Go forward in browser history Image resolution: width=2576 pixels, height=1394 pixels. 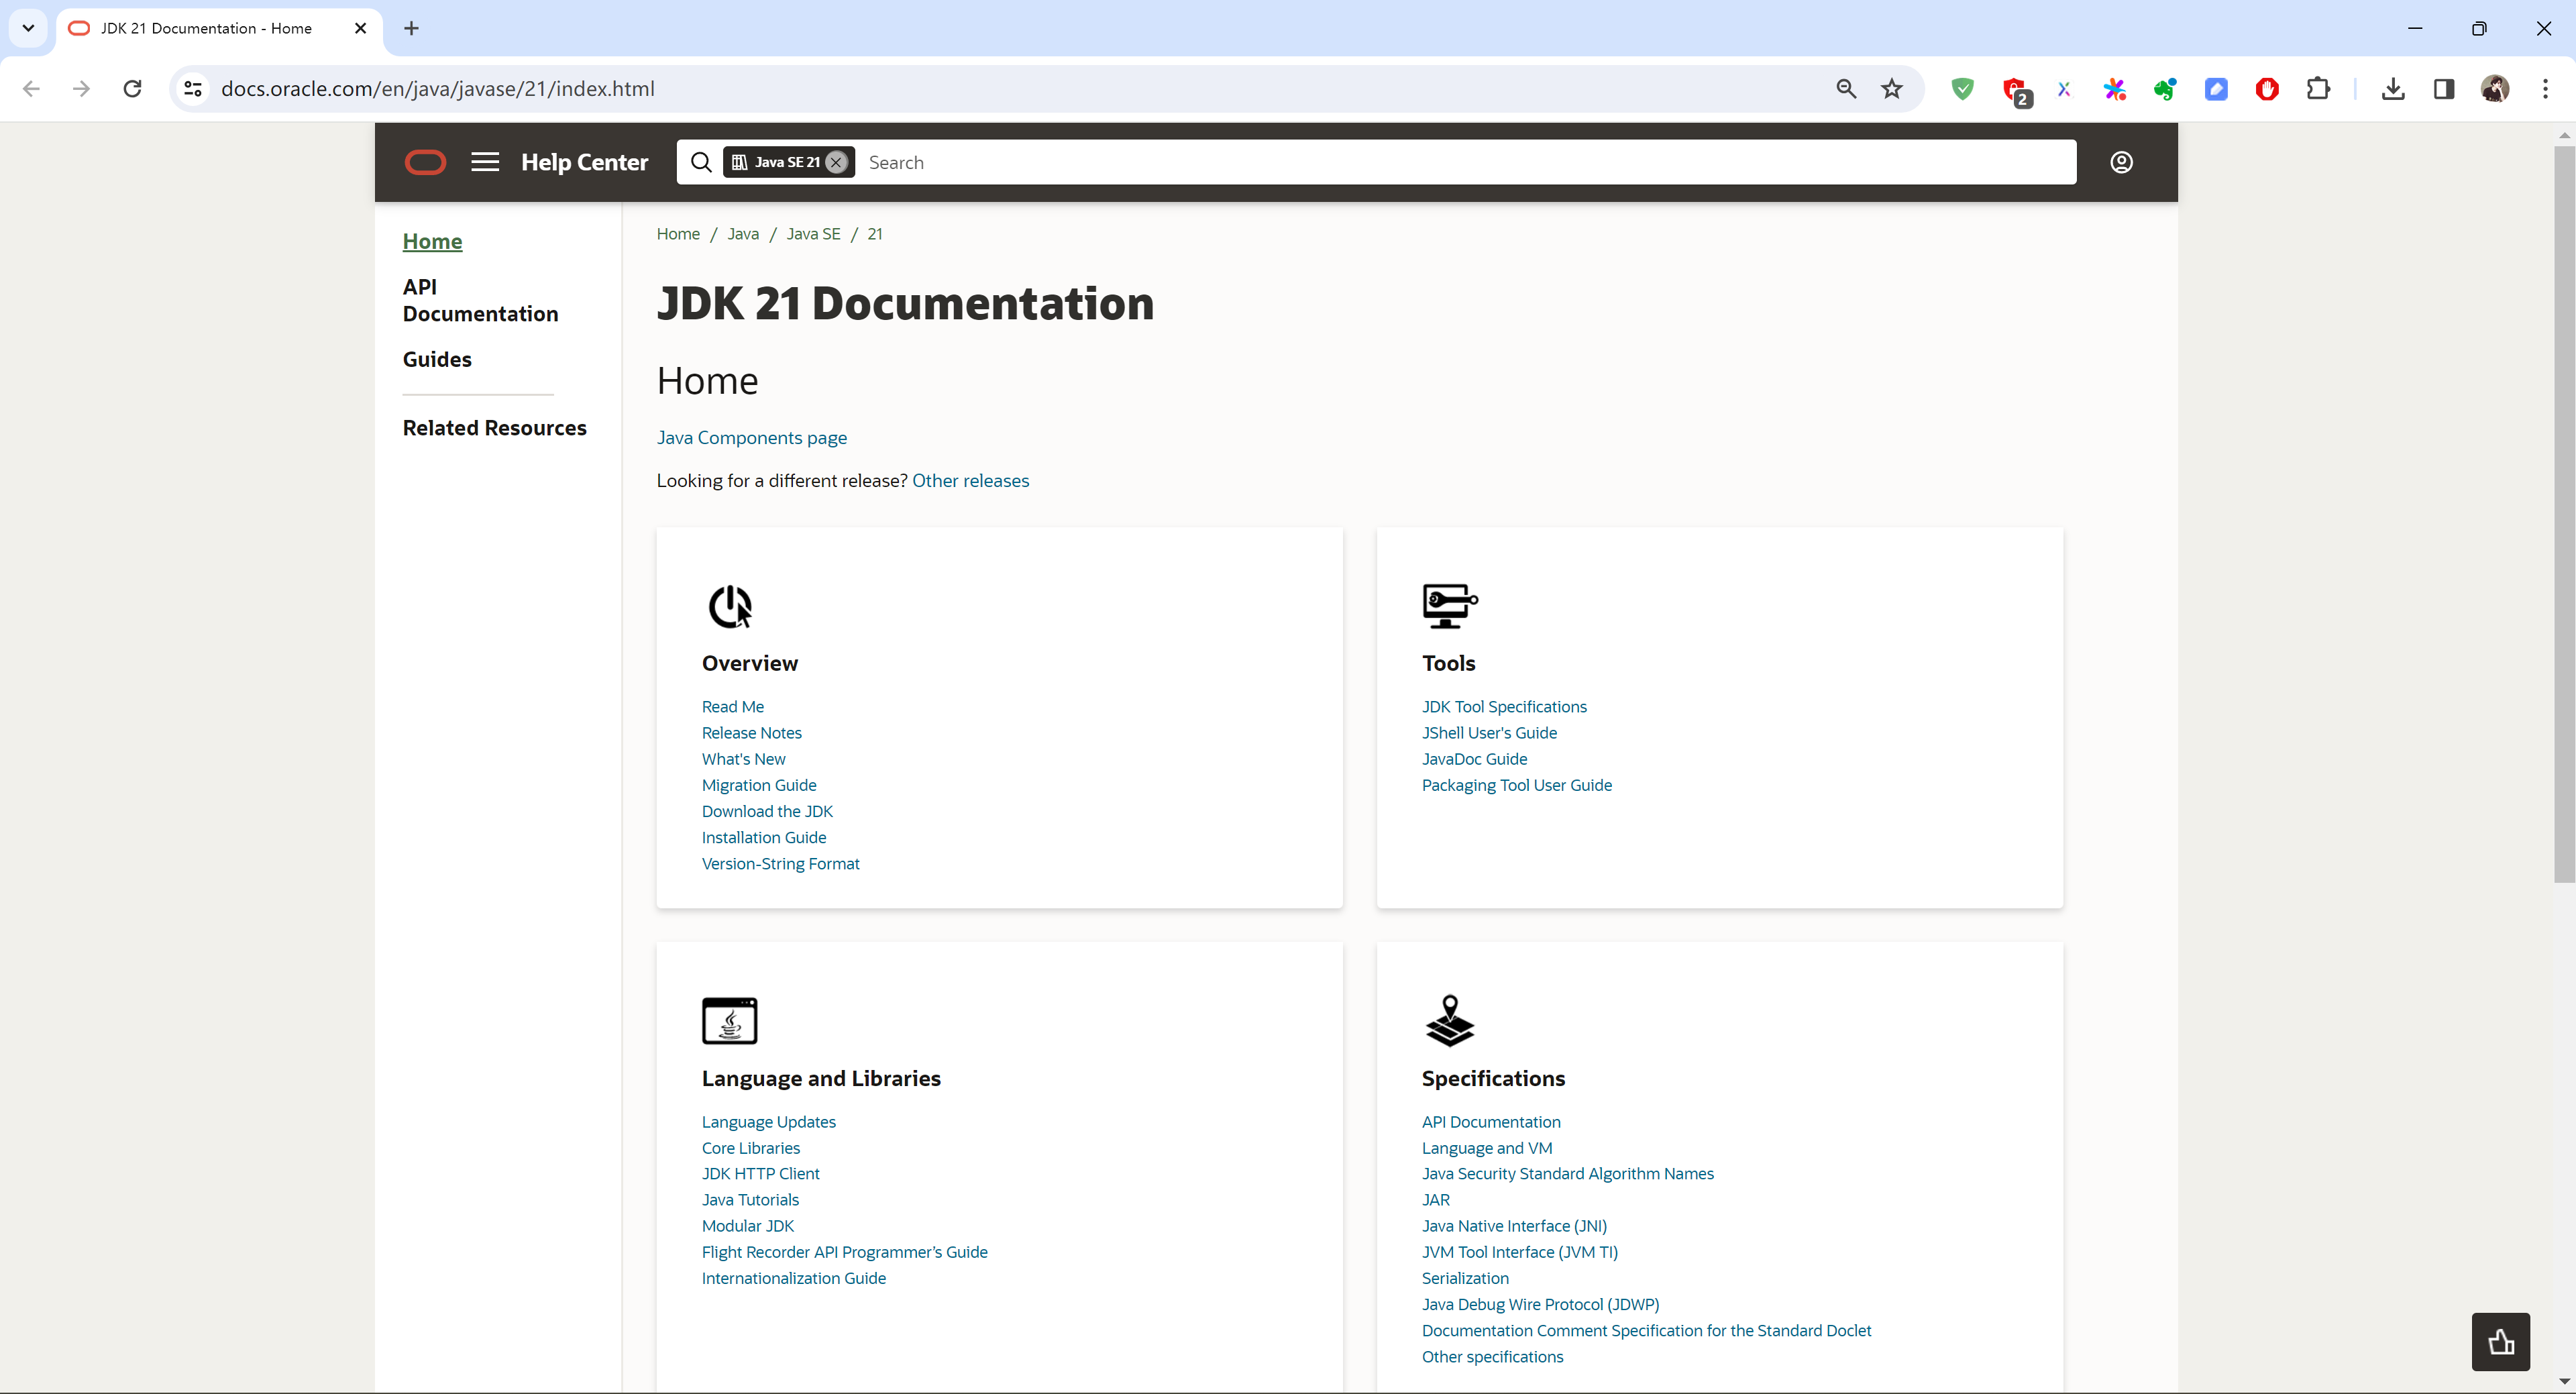click(81, 89)
